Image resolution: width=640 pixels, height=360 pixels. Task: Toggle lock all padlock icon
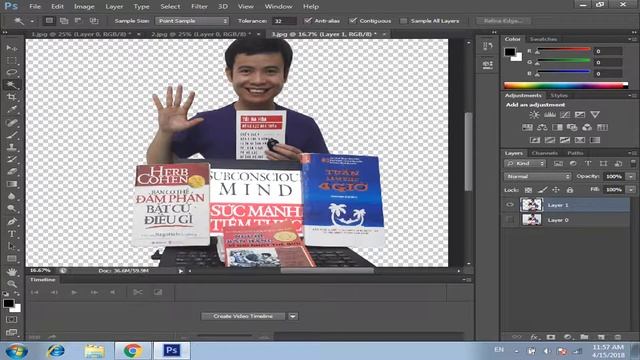coord(570,190)
